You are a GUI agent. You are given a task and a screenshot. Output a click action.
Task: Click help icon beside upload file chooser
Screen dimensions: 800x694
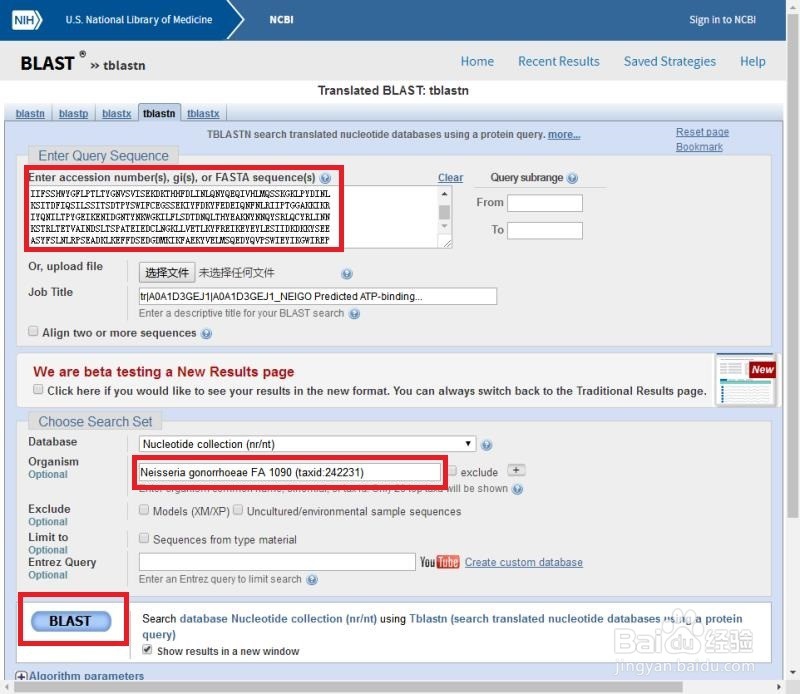347,274
